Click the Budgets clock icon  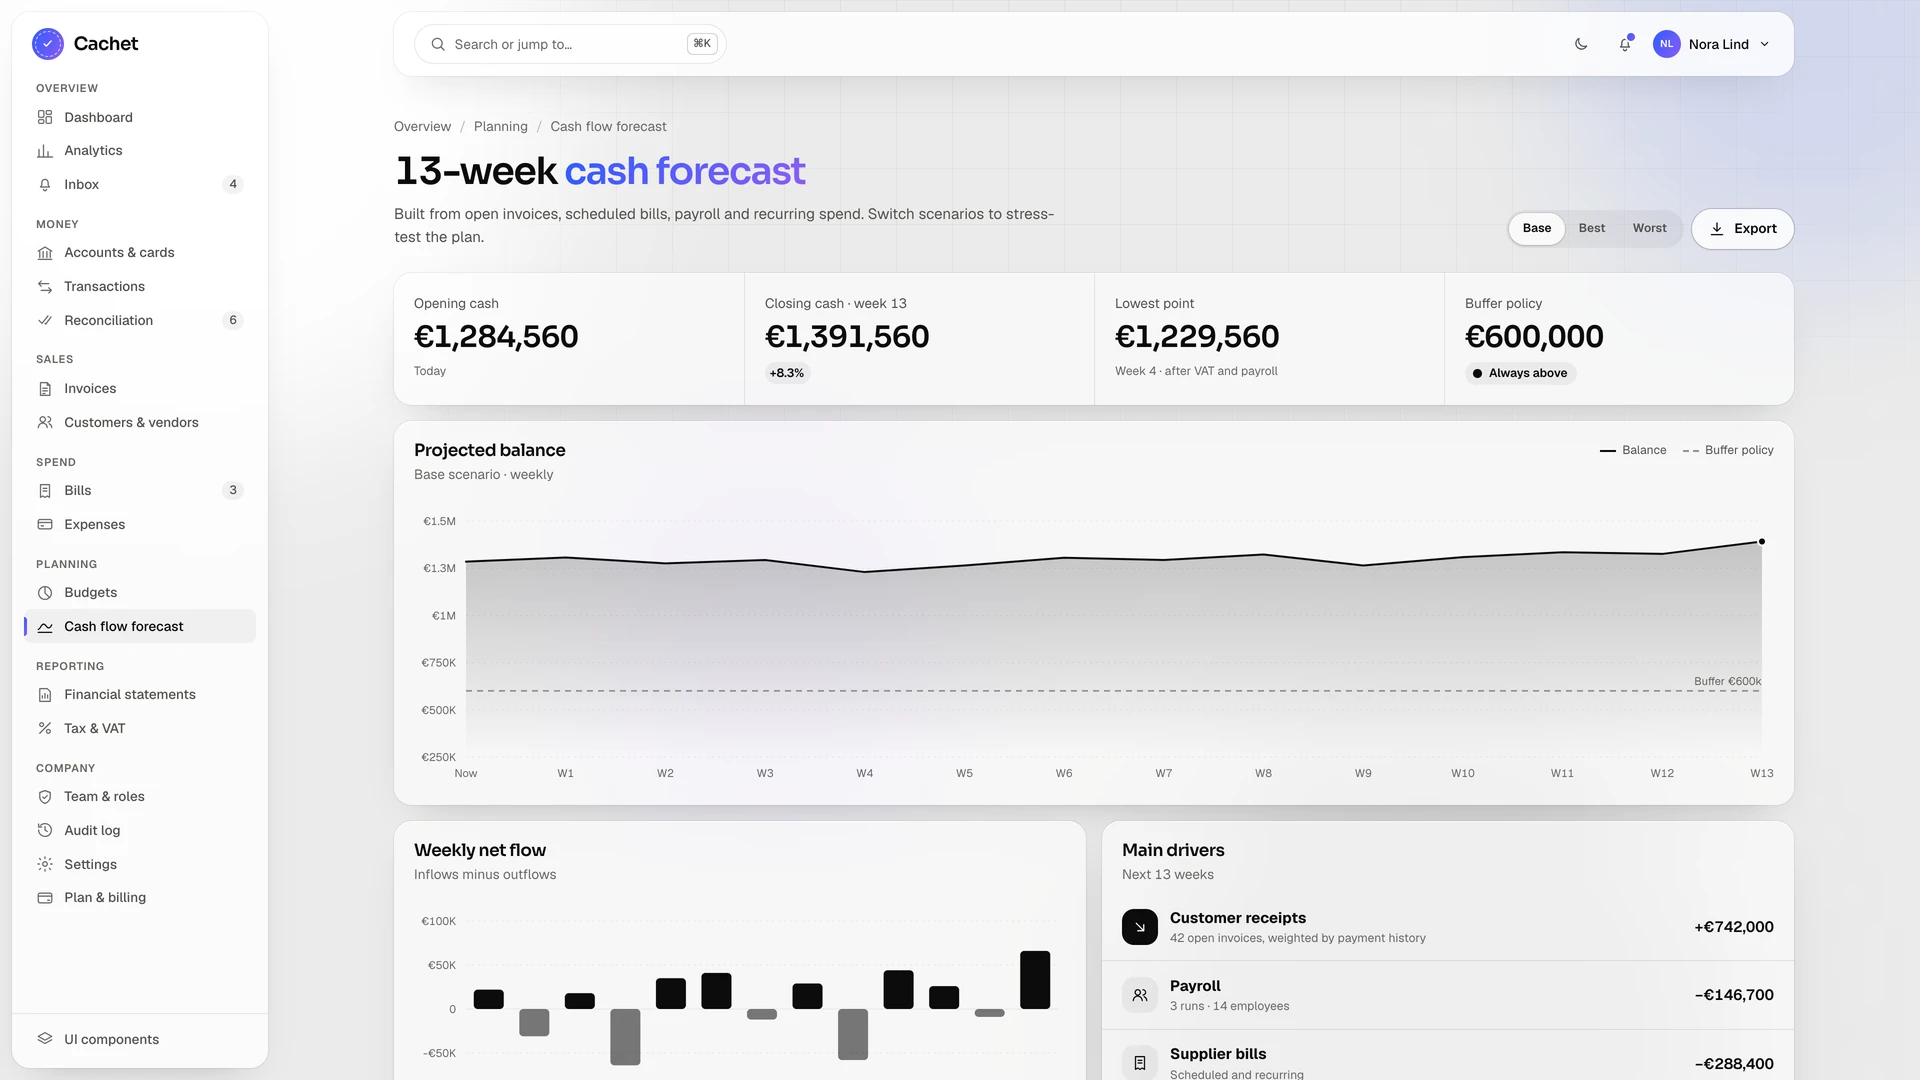point(45,593)
